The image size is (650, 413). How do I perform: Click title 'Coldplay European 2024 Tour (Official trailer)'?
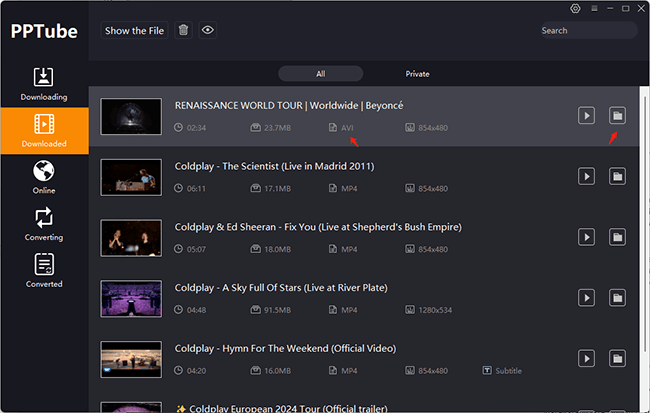click(289, 408)
